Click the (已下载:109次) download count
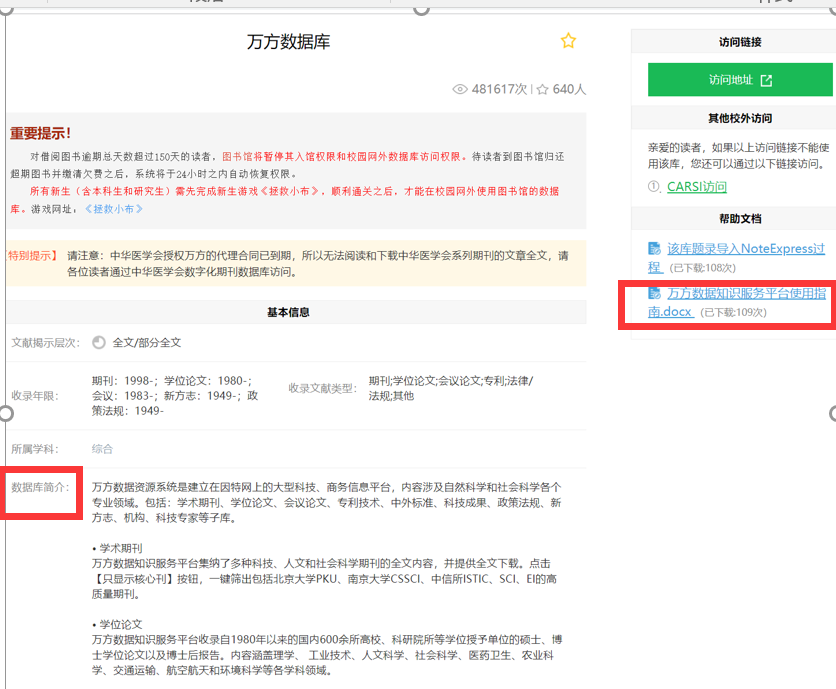This screenshot has width=836, height=689. click(x=733, y=313)
